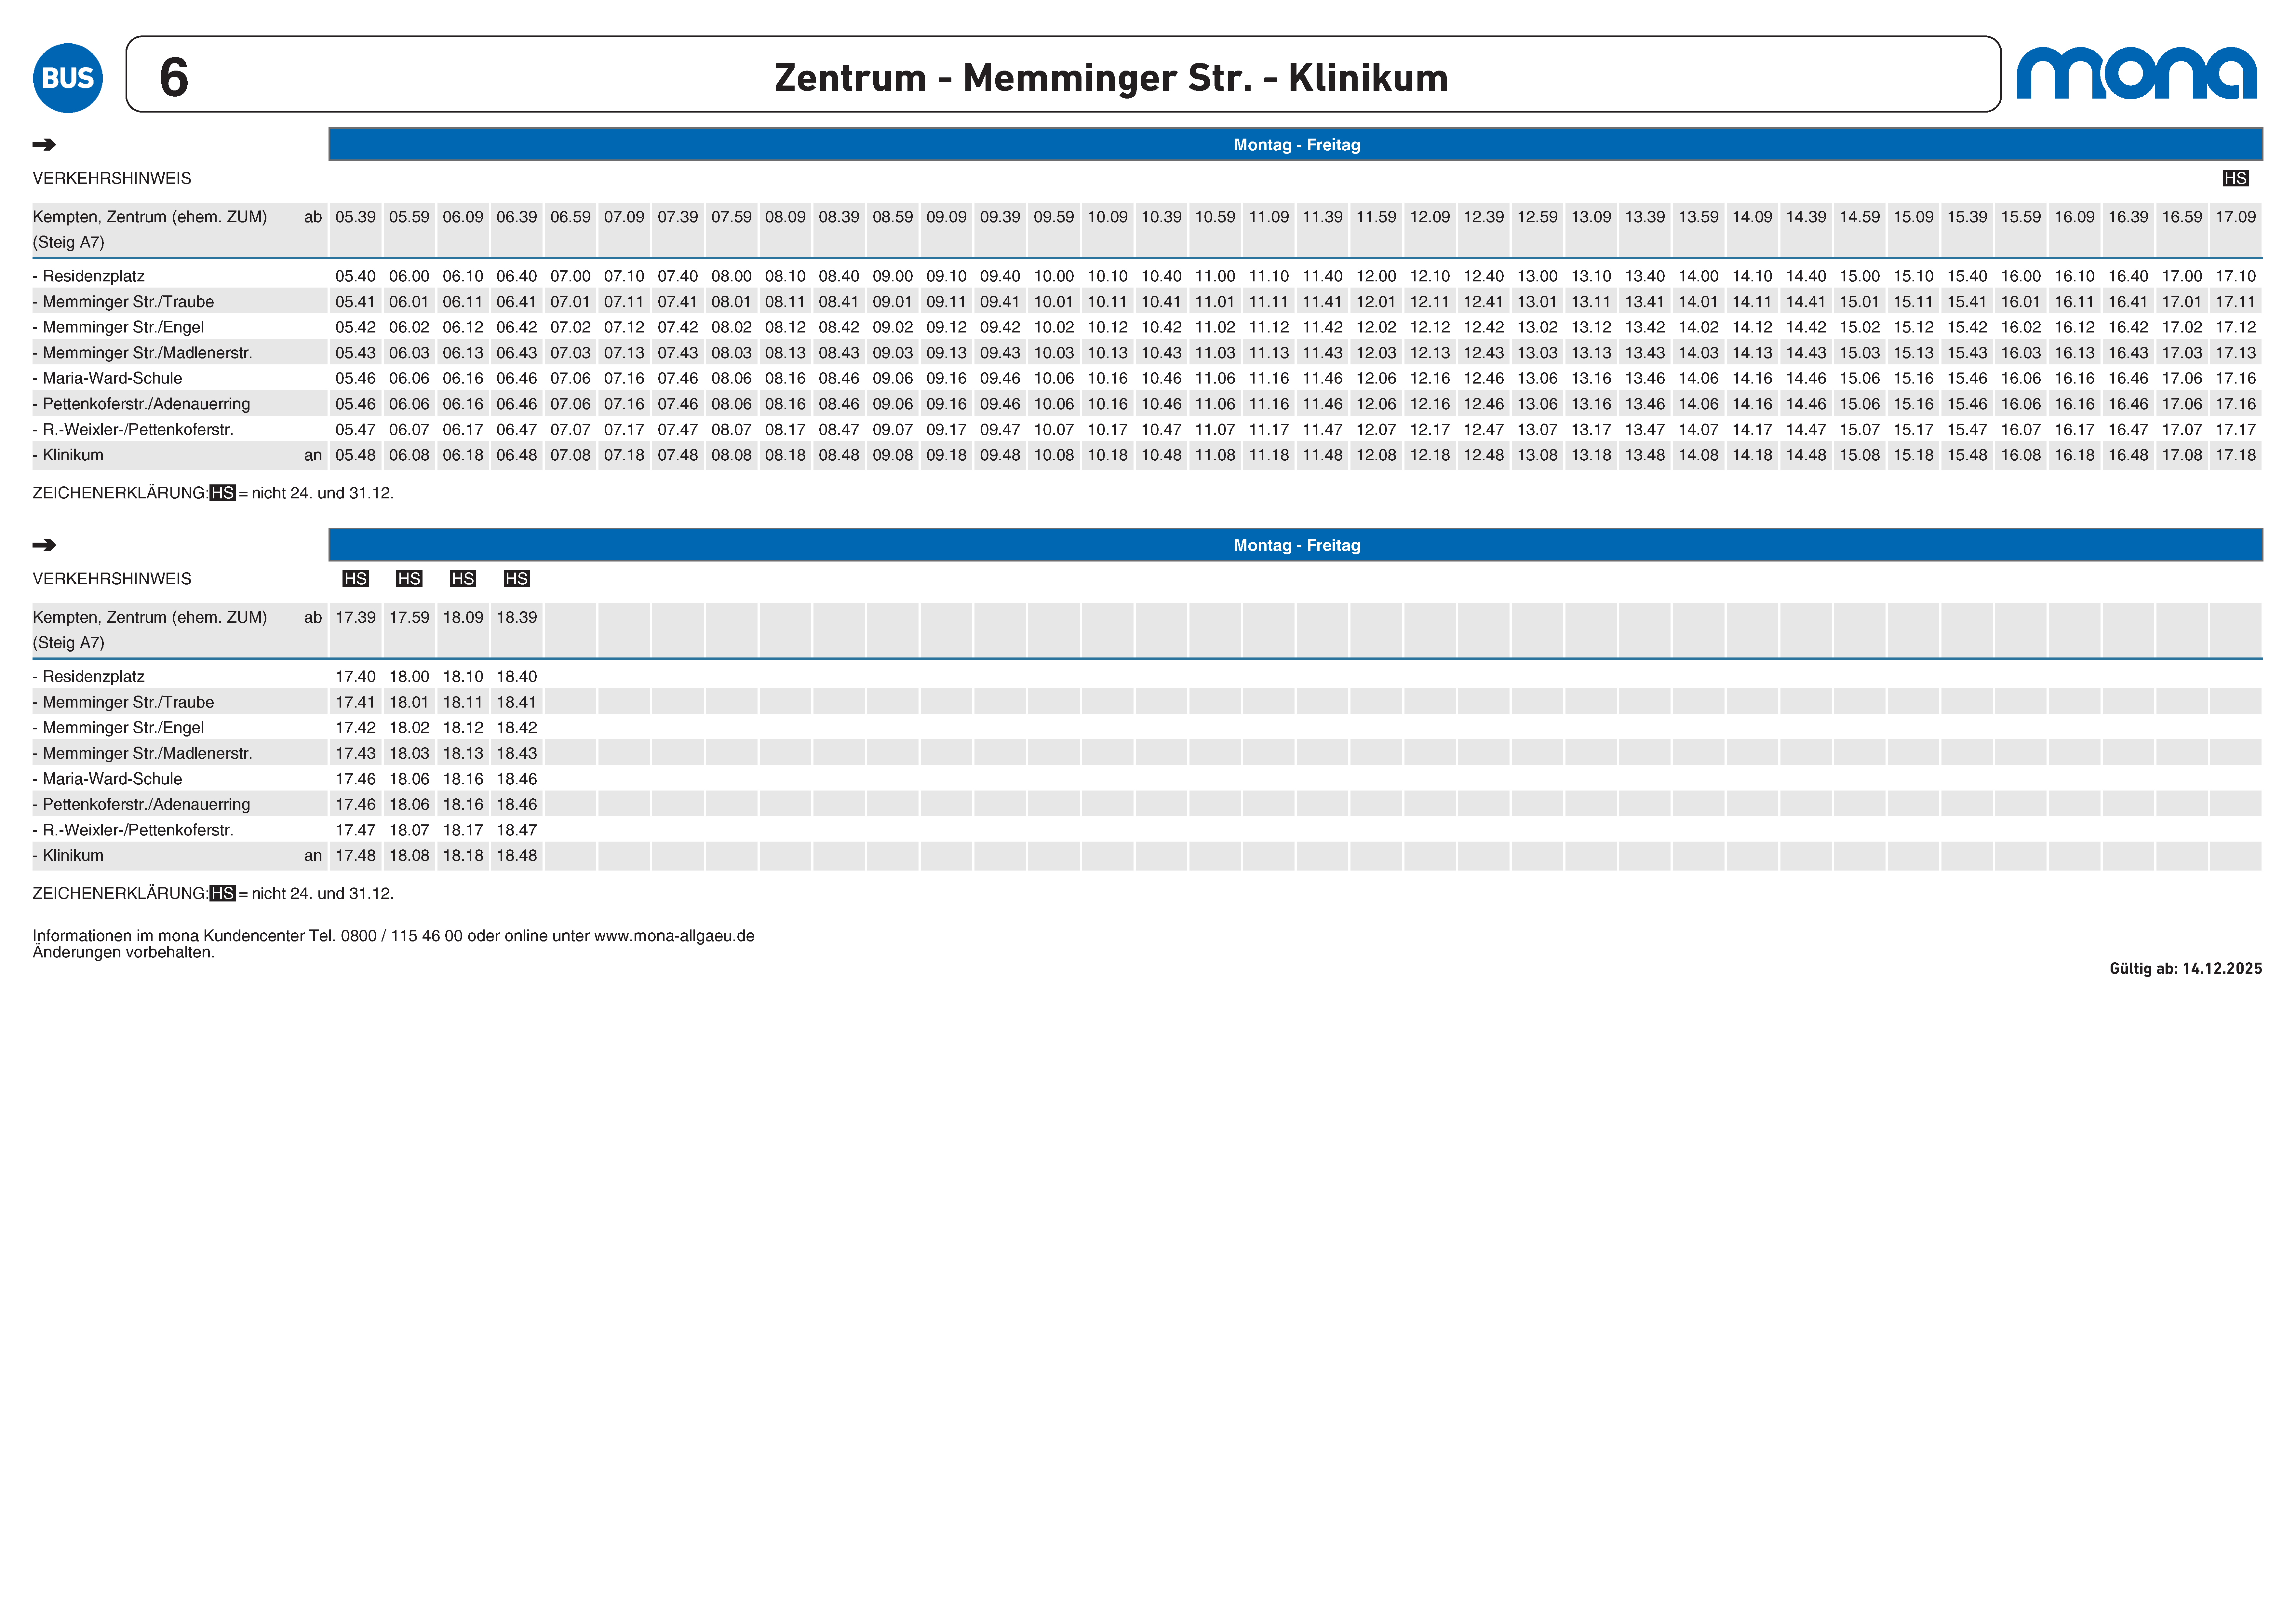
Task: Click the first Montag - Freitag header bar
Action: click(x=1296, y=144)
